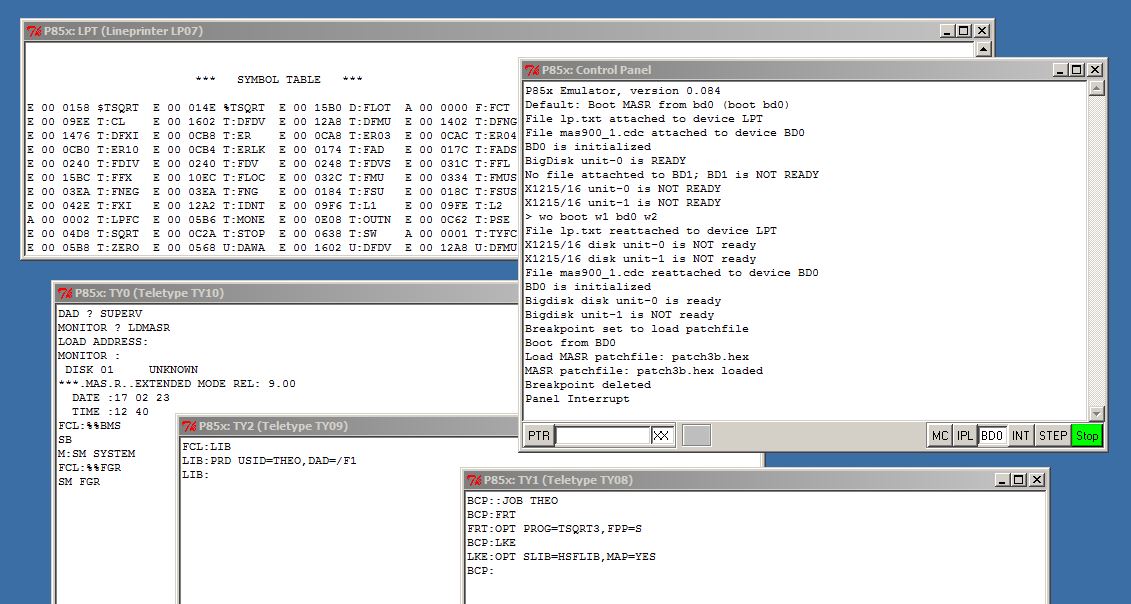This screenshot has width=1131, height=604.
Task: Maximize the Control Panel window
Action: click(1077, 70)
